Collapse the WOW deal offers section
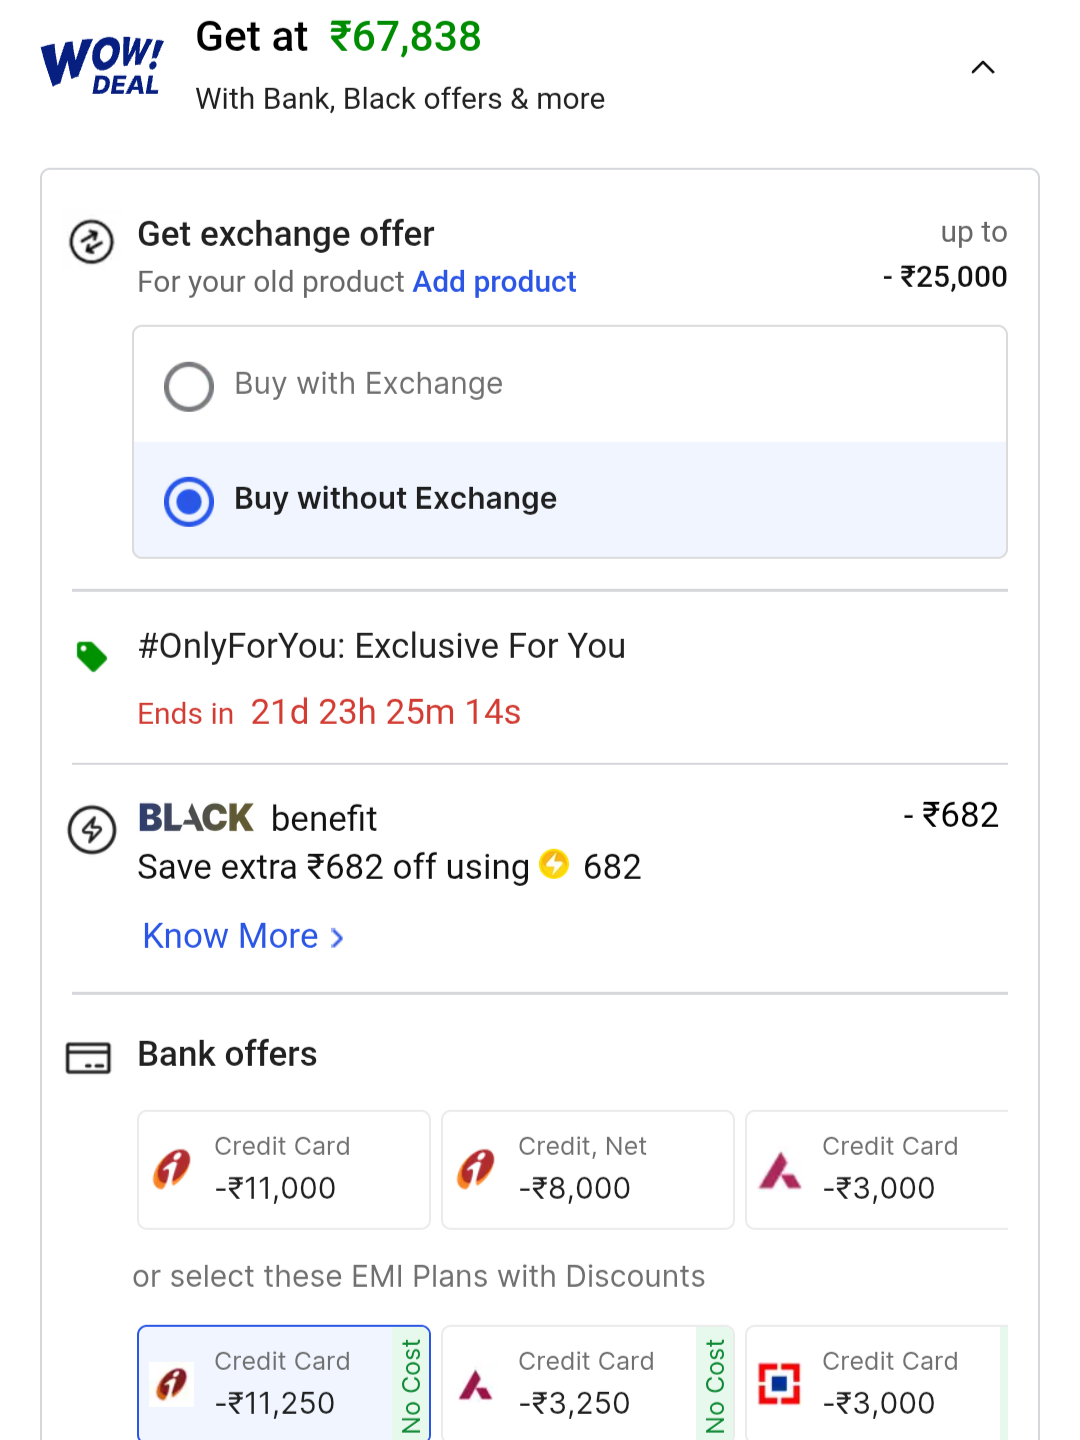The width and height of the screenshot is (1080, 1440). pos(983,68)
